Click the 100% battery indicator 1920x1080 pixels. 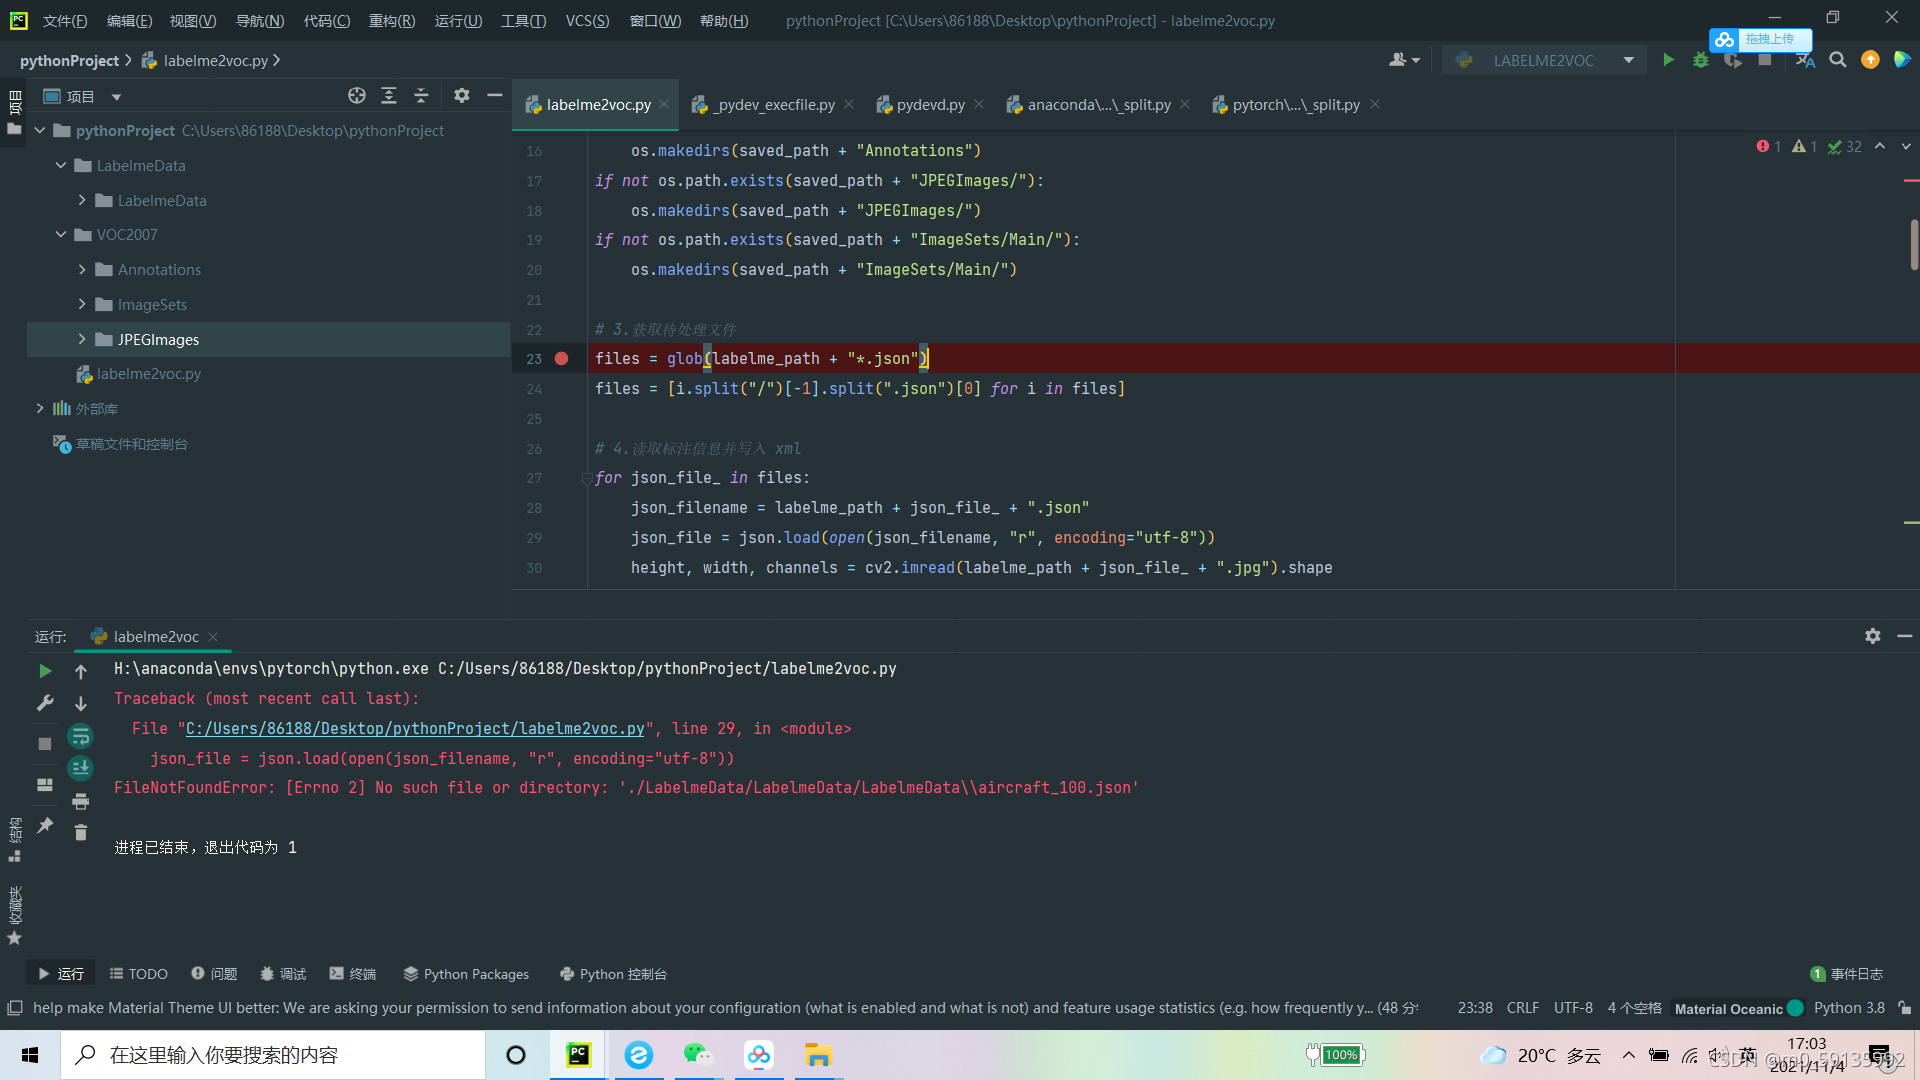click(x=1335, y=1054)
